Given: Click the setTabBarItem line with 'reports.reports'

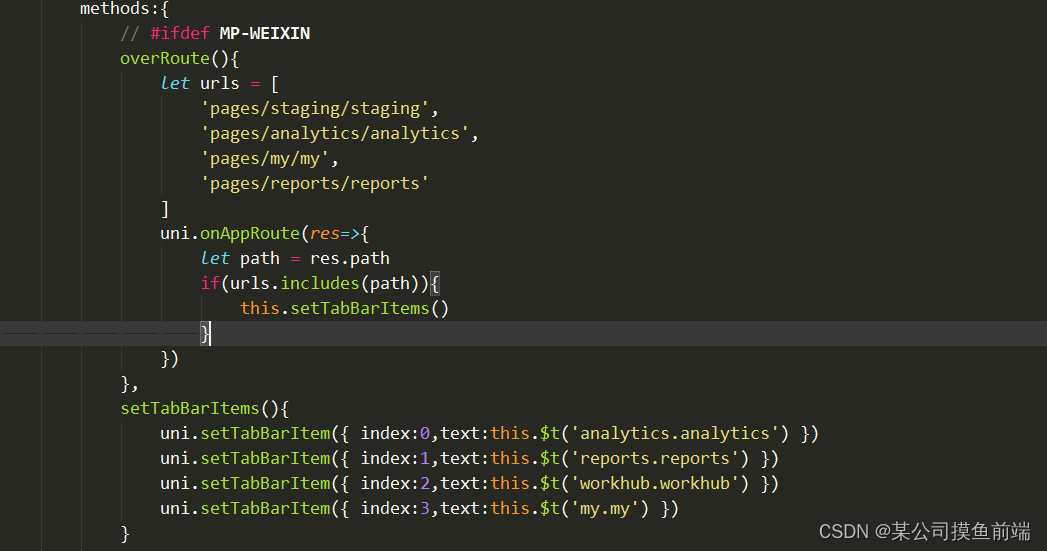Looking at the screenshot, I should pyautogui.click(x=469, y=459).
